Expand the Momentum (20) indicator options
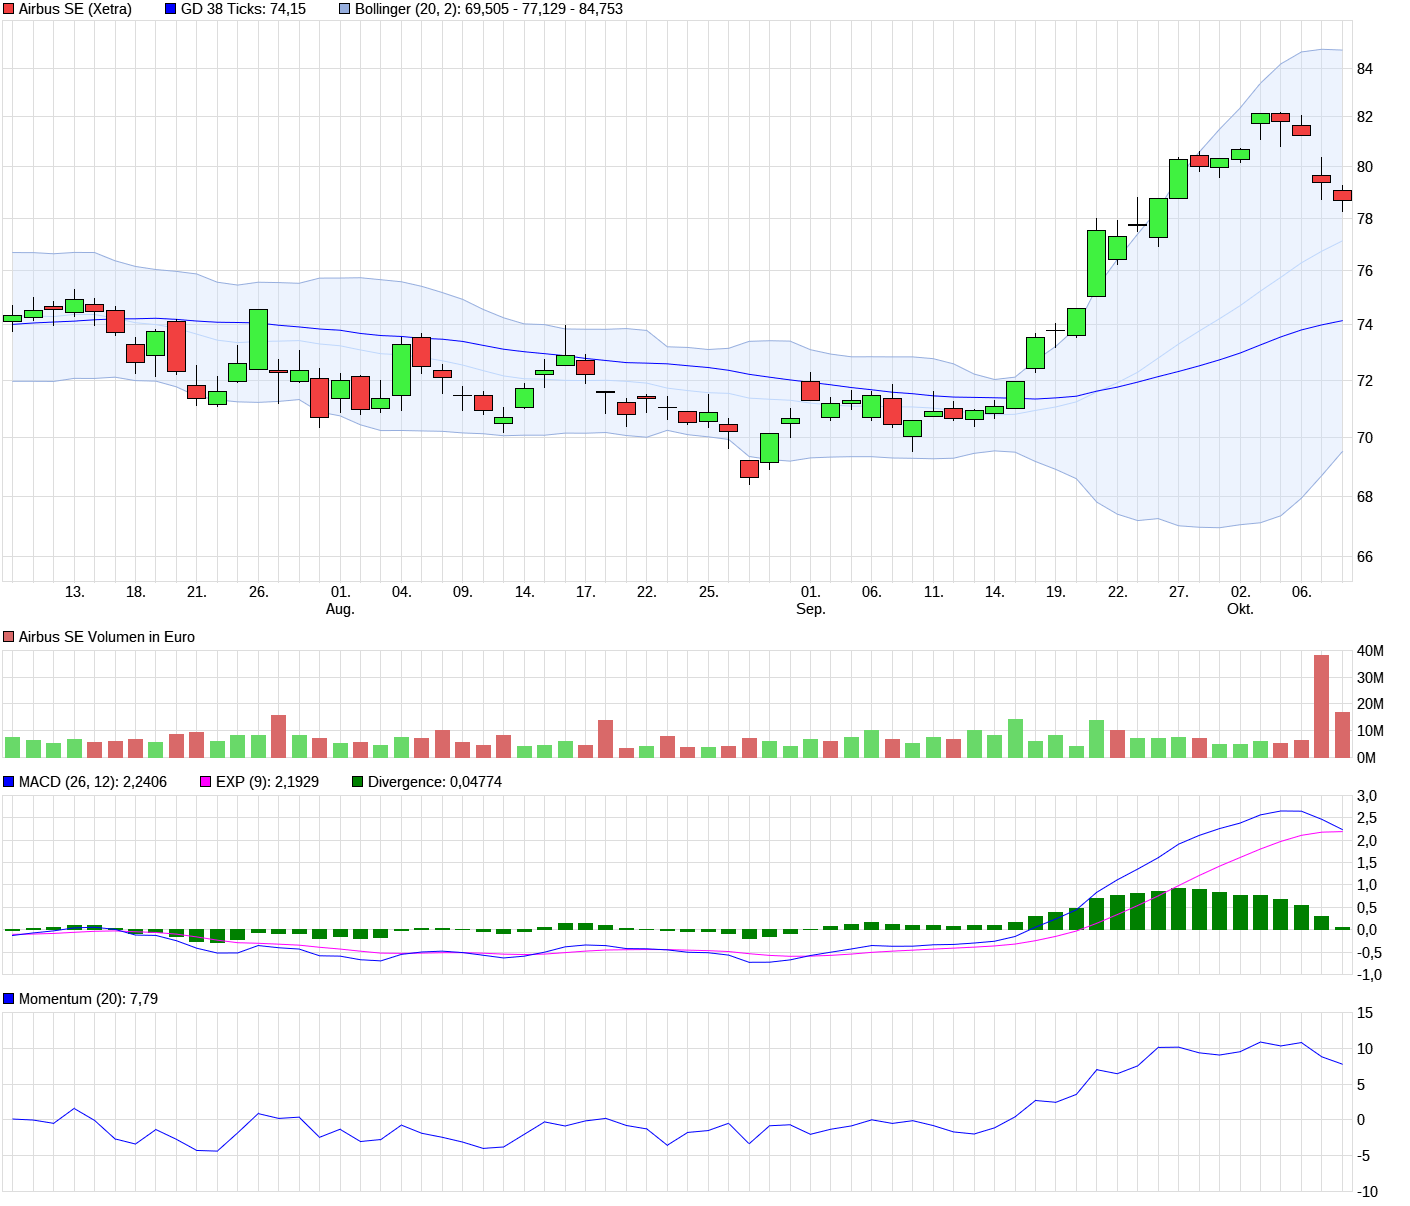Viewport: 1410px width, 1206px height. tap(8, 997)
